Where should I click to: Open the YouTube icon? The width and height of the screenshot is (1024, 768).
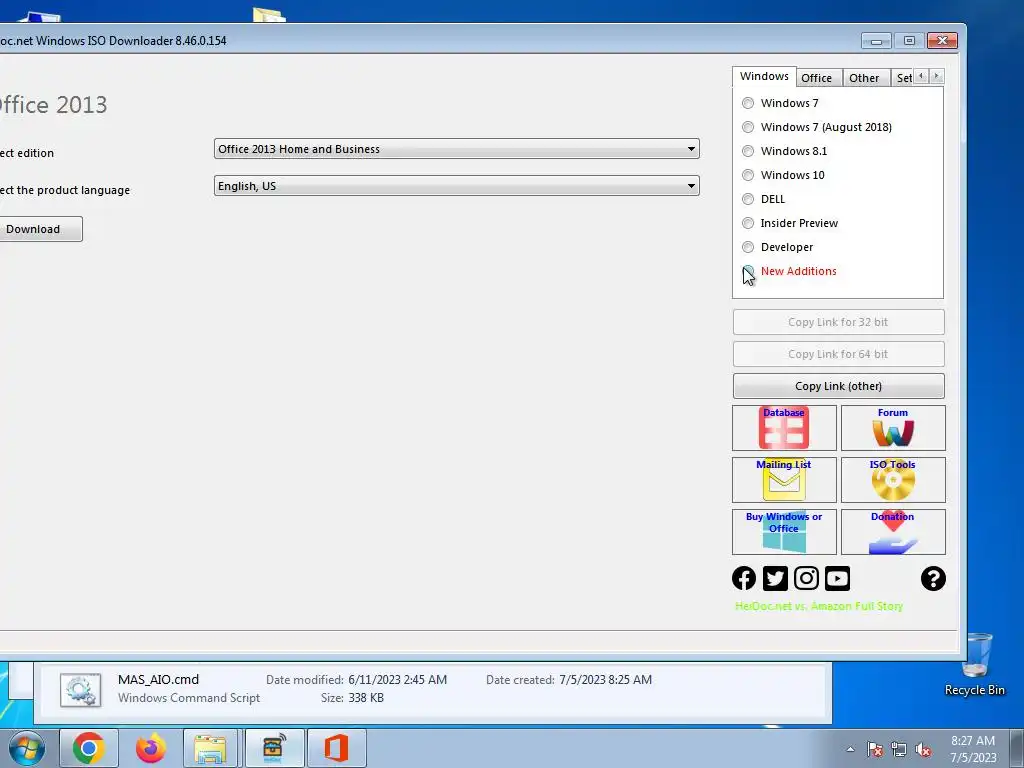pyautogui.click(x=837, y=578)
